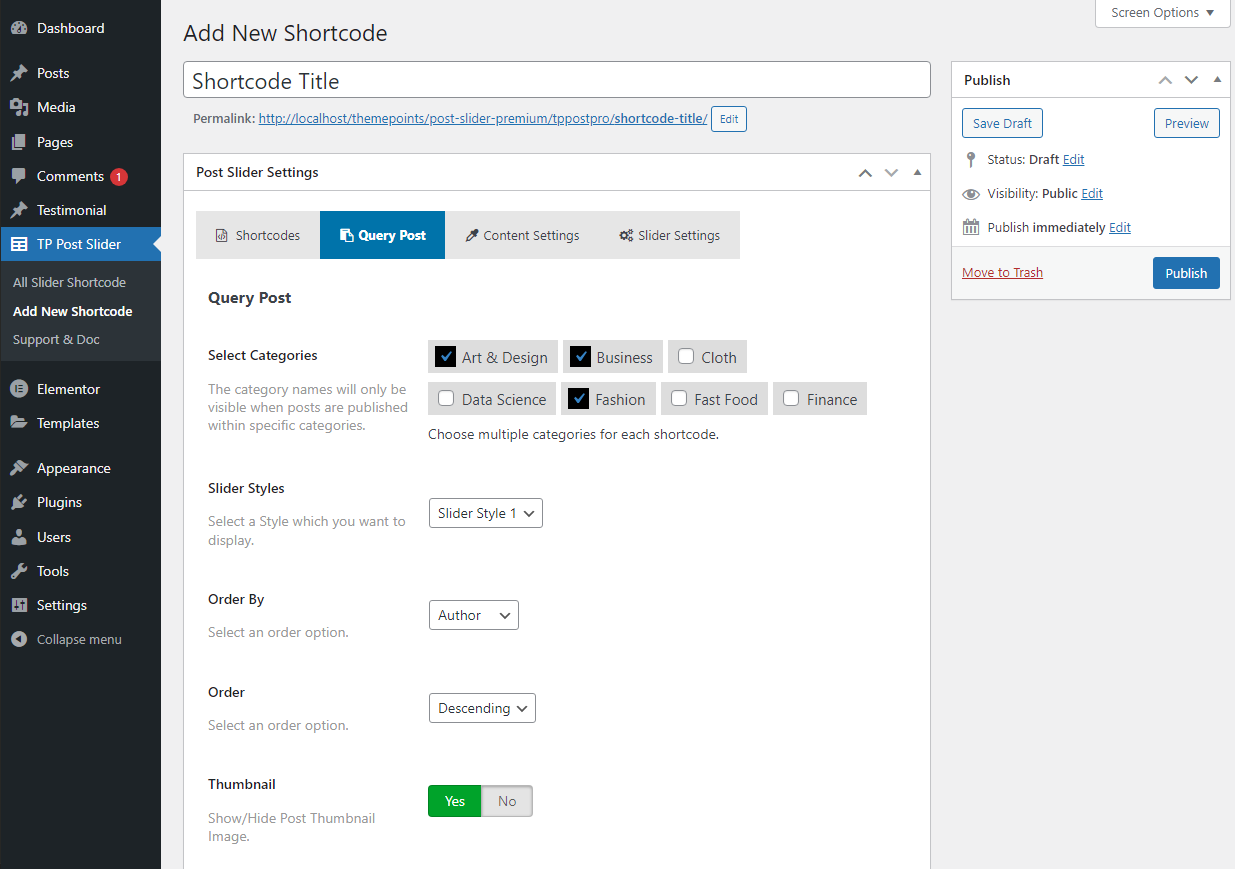This screenshot has height=869, width=1235.
Task: Open the Slider Settings tab
Action: [x=669, y=235]
